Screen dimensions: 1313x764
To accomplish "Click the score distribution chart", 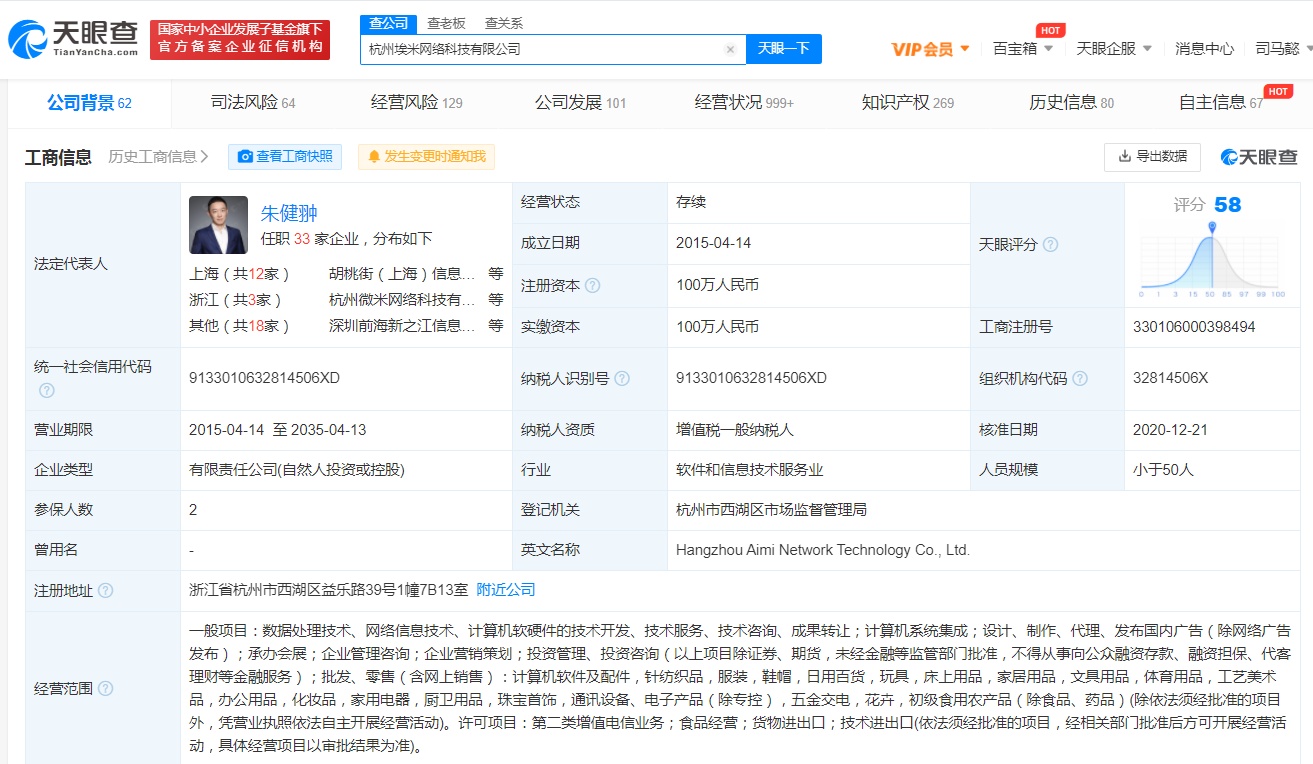I will (1212, 260).
